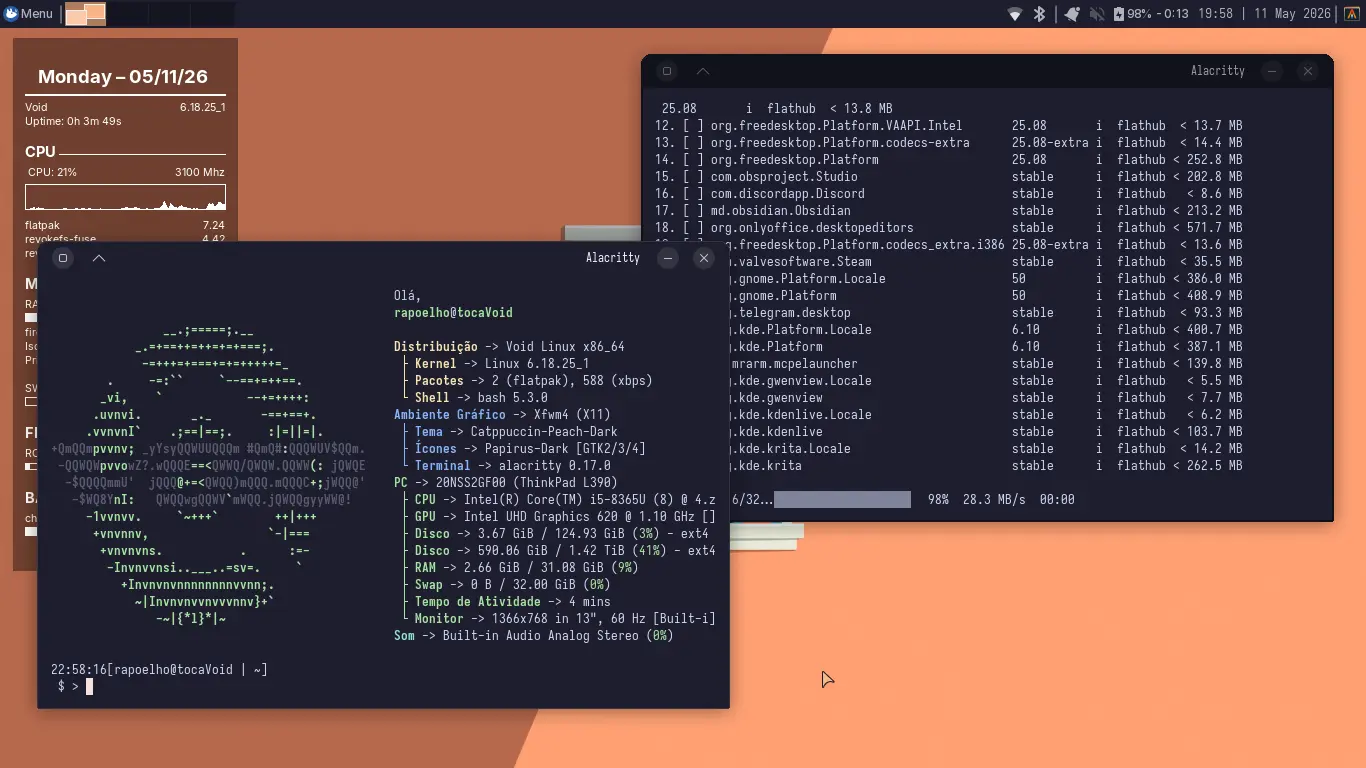Click the '28.3 MB/s' download speed text

click(x=994, y=499)
